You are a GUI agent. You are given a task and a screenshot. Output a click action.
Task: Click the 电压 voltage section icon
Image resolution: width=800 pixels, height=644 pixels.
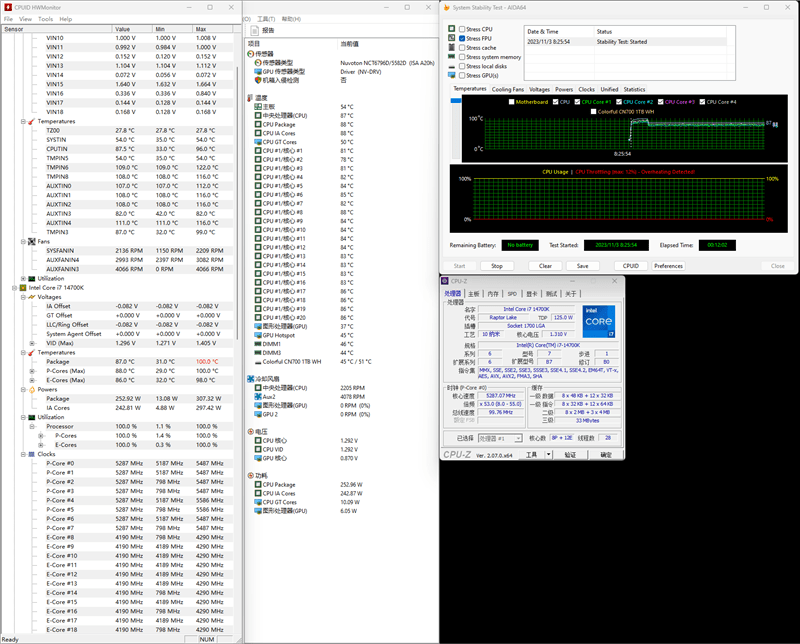pyautogui.click(x=251, y=431)
